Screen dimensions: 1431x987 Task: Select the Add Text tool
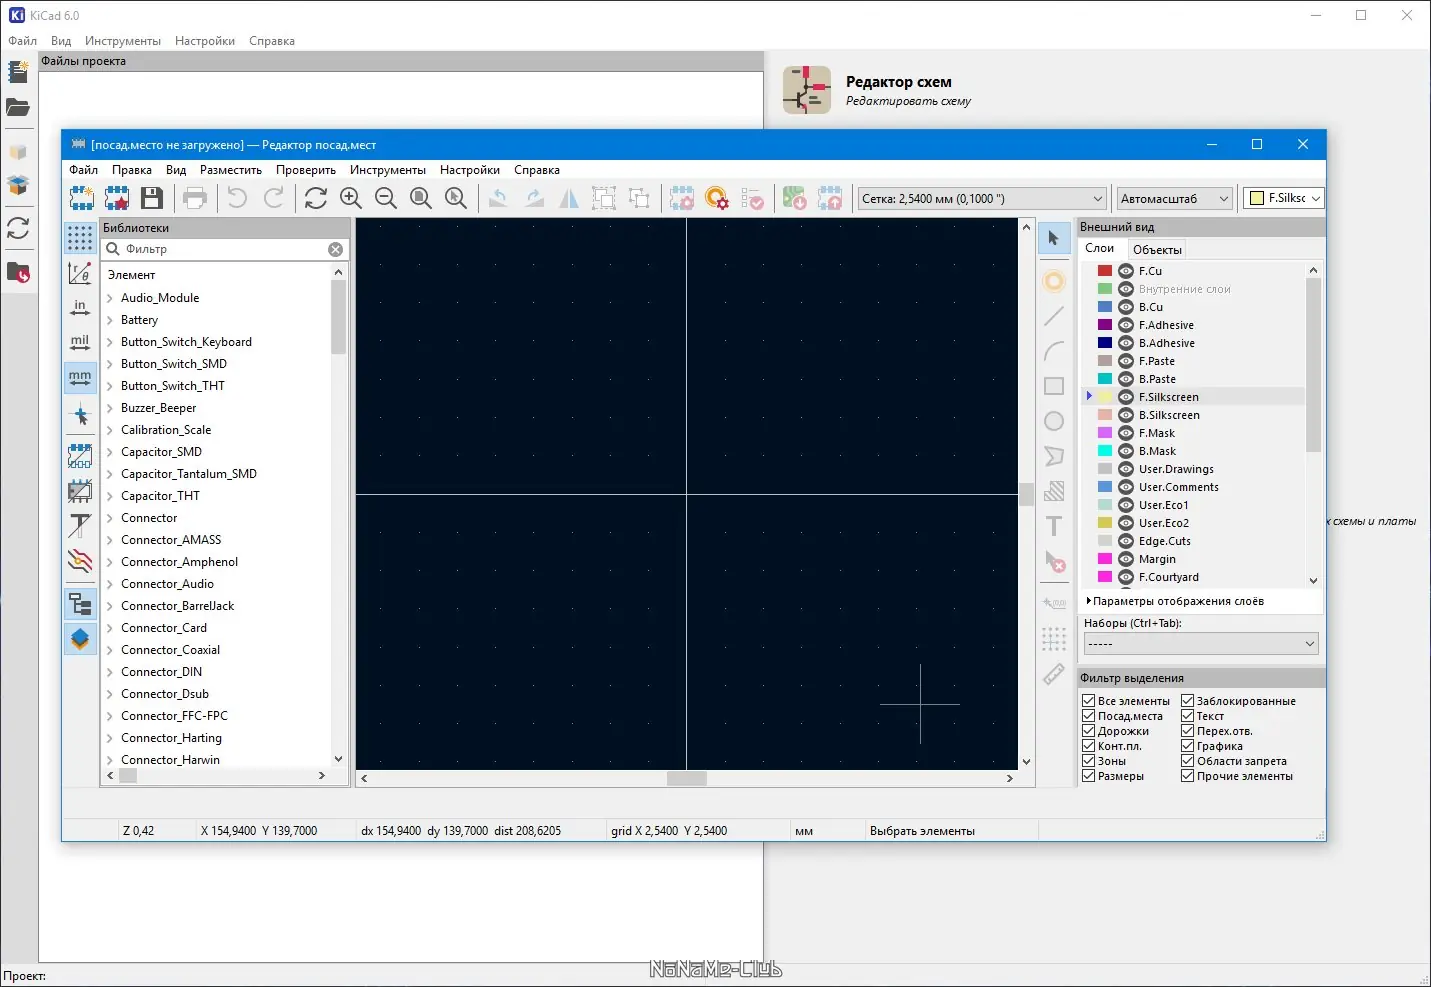pos(1054,526)
